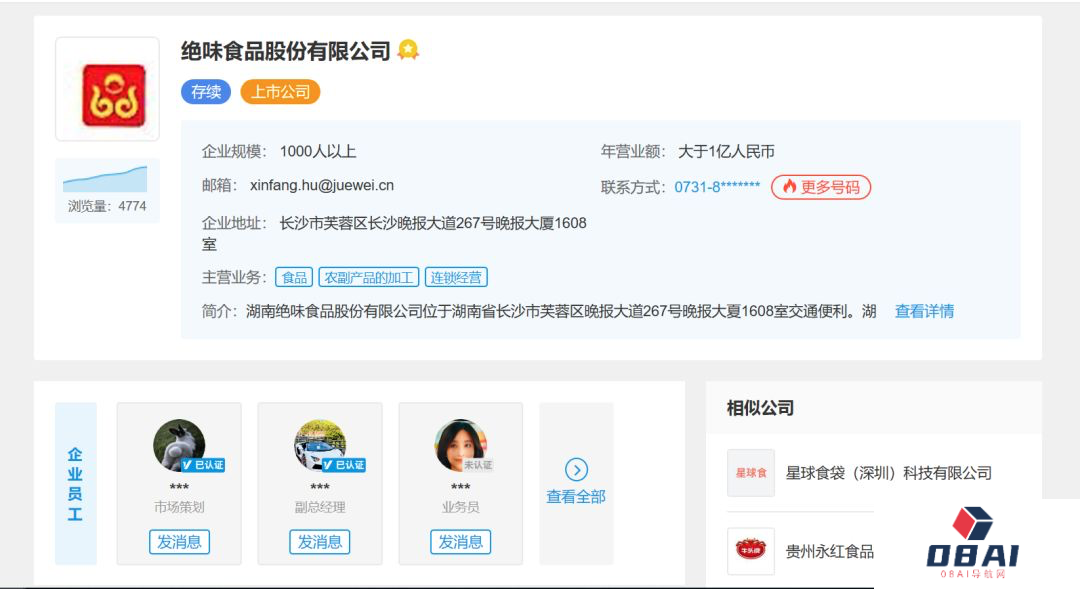The image size is (1080, 589).
Task: Send message to 市场策划 employee
Action: 179,541
